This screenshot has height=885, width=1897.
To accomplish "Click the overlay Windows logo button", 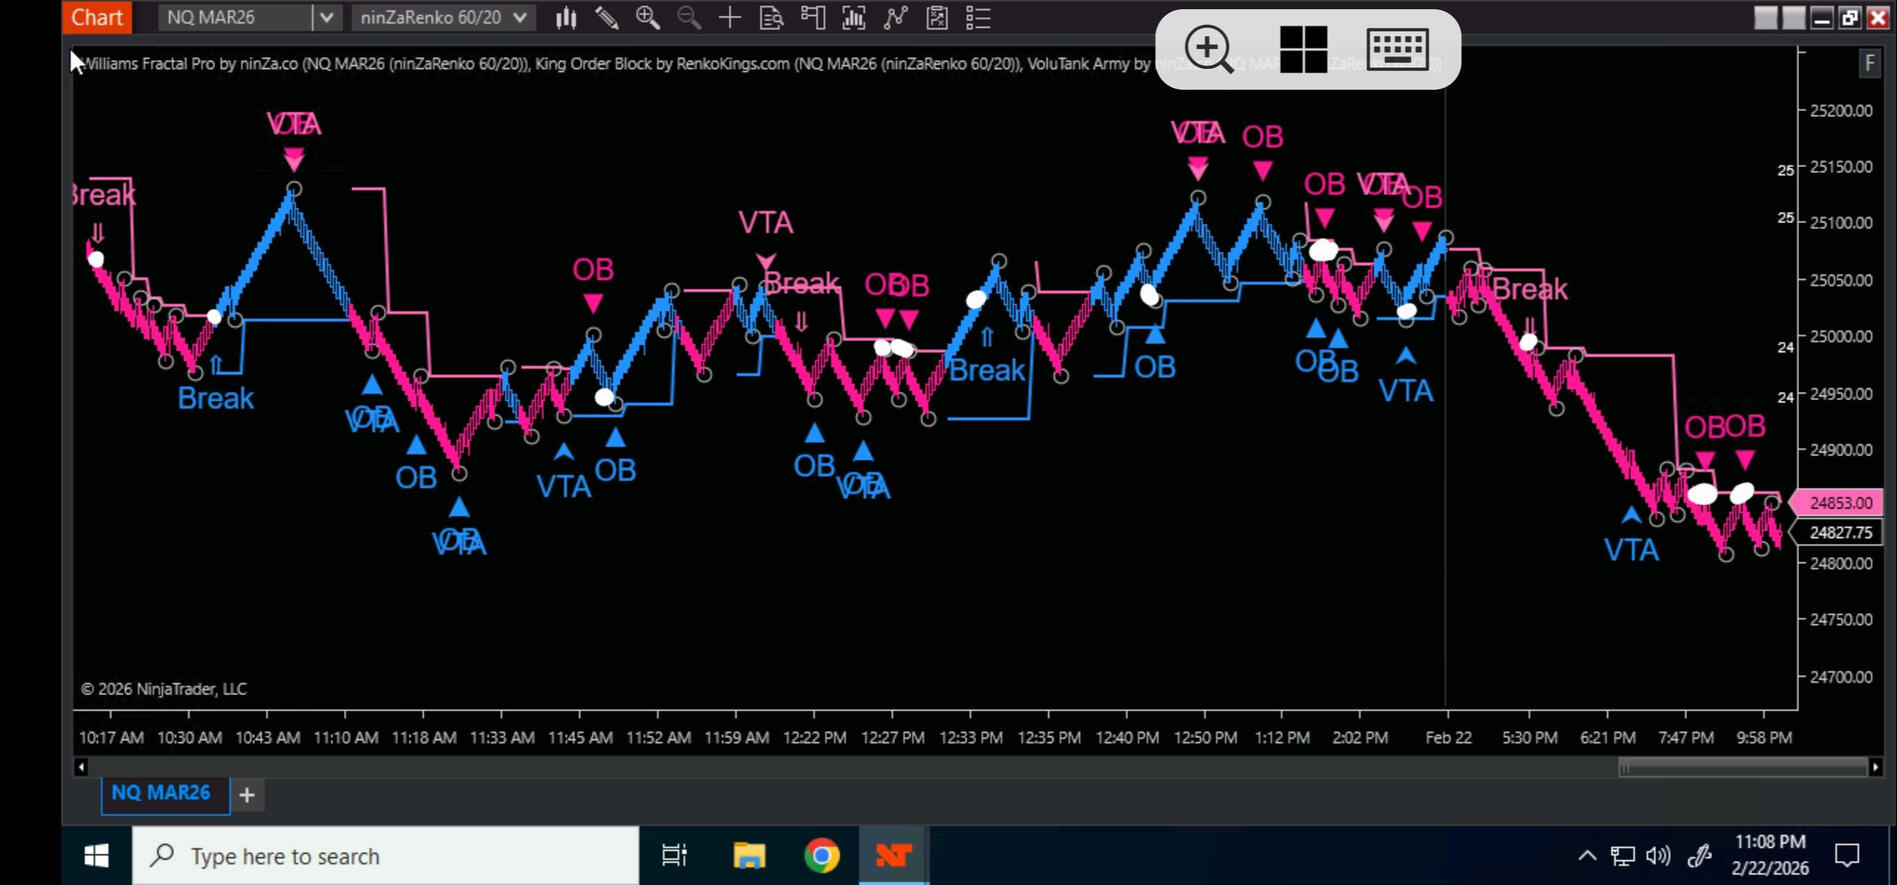I will point(1303,49).
